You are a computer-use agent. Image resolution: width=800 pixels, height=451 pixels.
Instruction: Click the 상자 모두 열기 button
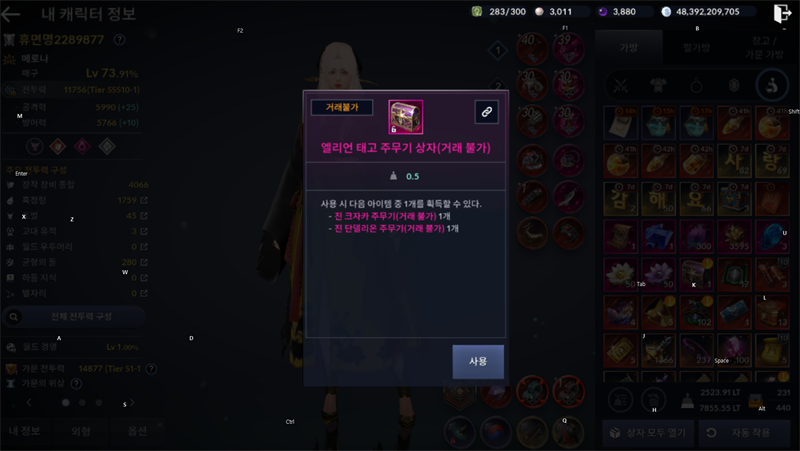coord(648,433)
